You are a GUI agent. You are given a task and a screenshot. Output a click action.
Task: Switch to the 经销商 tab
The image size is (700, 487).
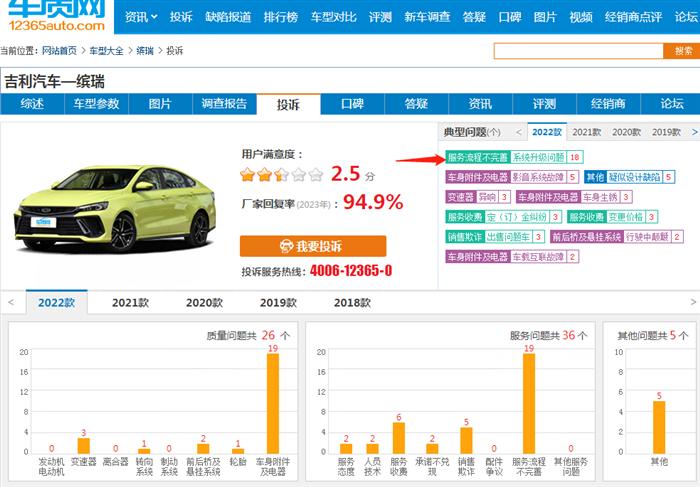click(x=608, y=104)
